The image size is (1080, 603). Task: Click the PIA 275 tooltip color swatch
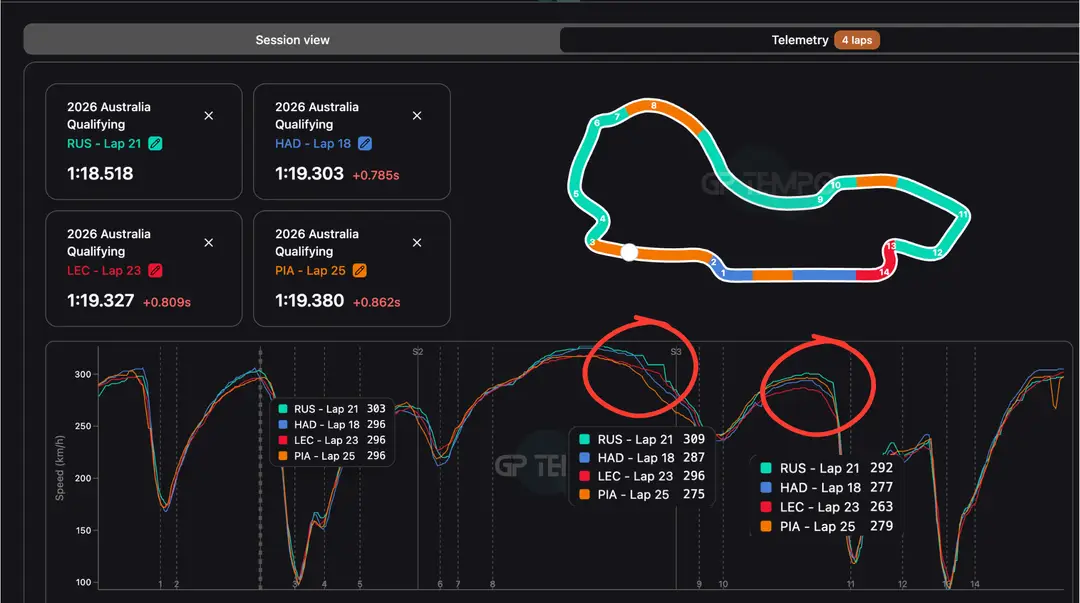coord(584,494)
